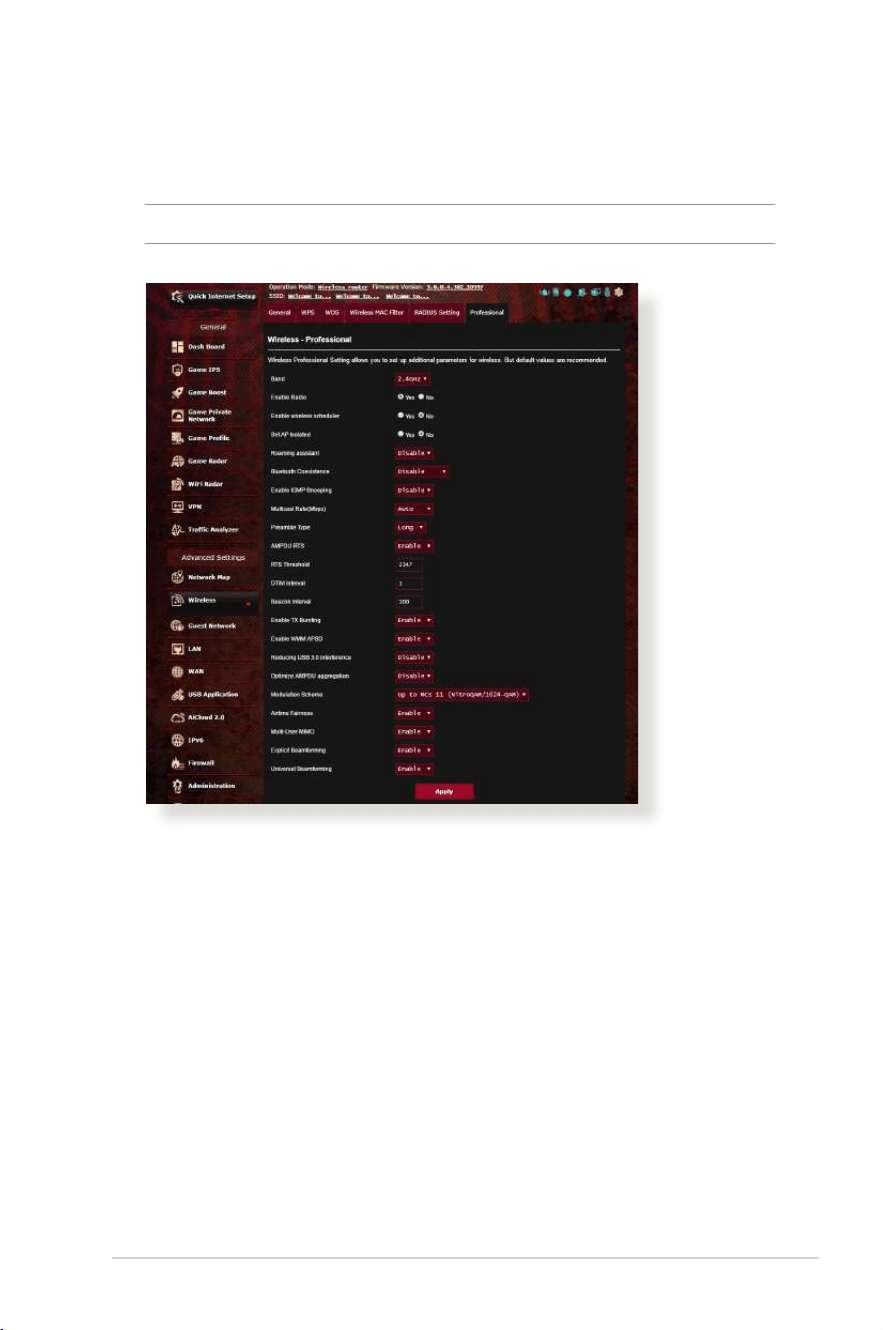This screenshot has height=1330, width=883.
Task: Open Universal Beamforming dropdown
Action: (x=415, y=769)
